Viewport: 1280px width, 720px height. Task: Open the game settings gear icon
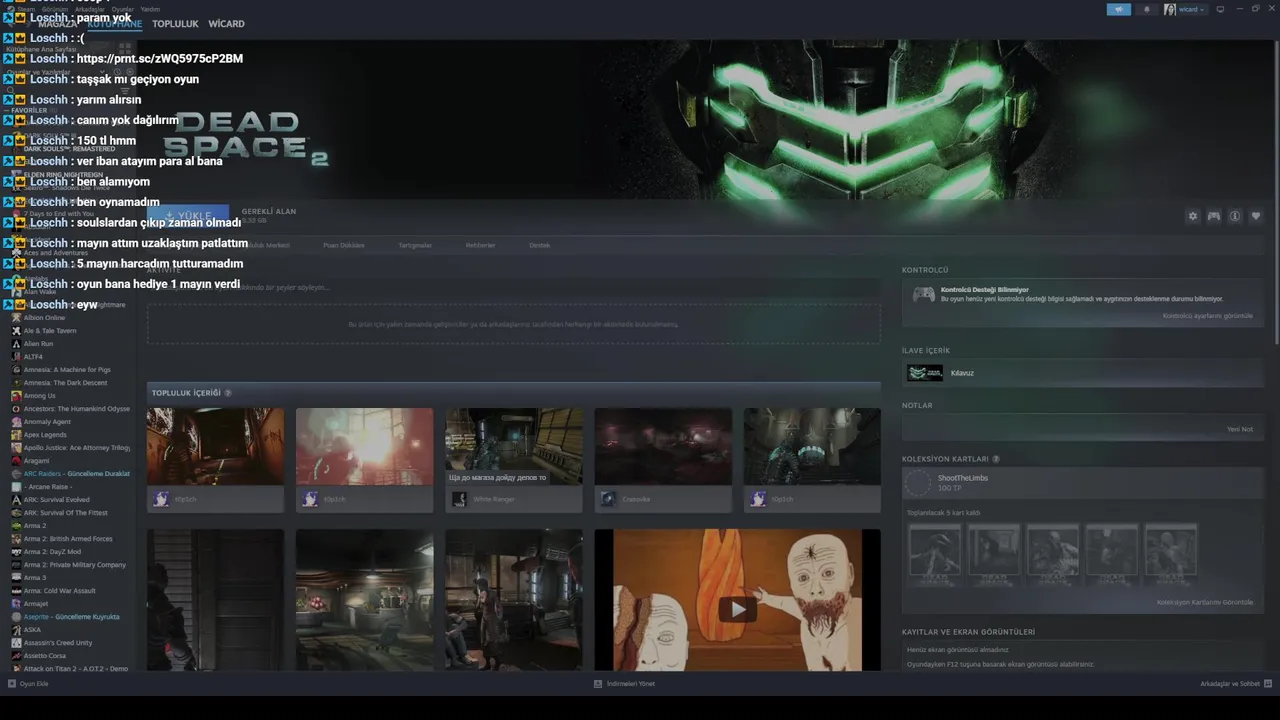(1192, 216)
